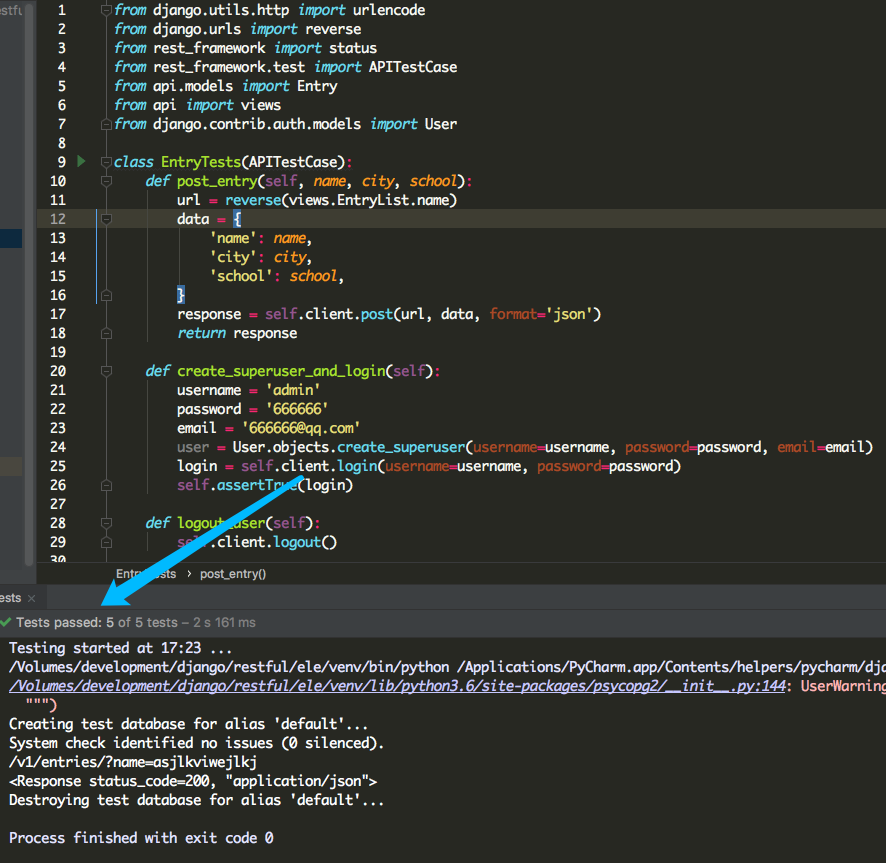Click 'return response' on line 18

237,333
